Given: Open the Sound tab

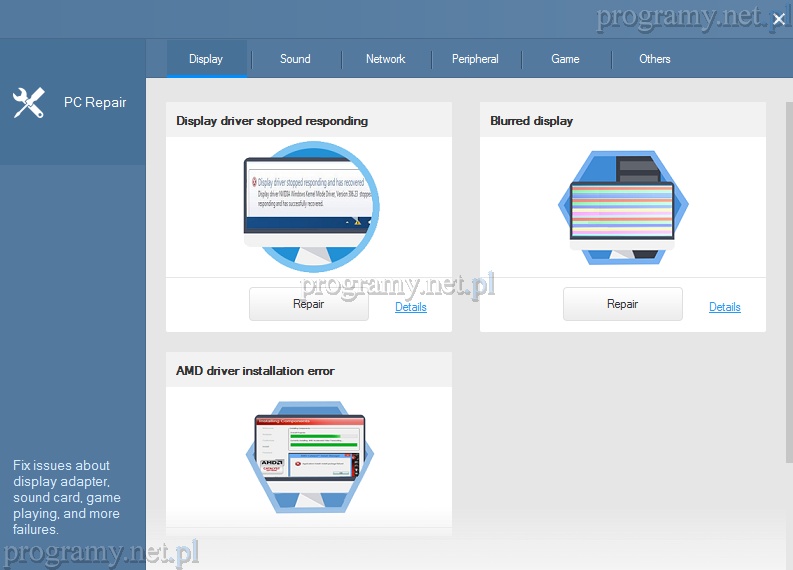Looking at the screenshot, I should [295, 59].
